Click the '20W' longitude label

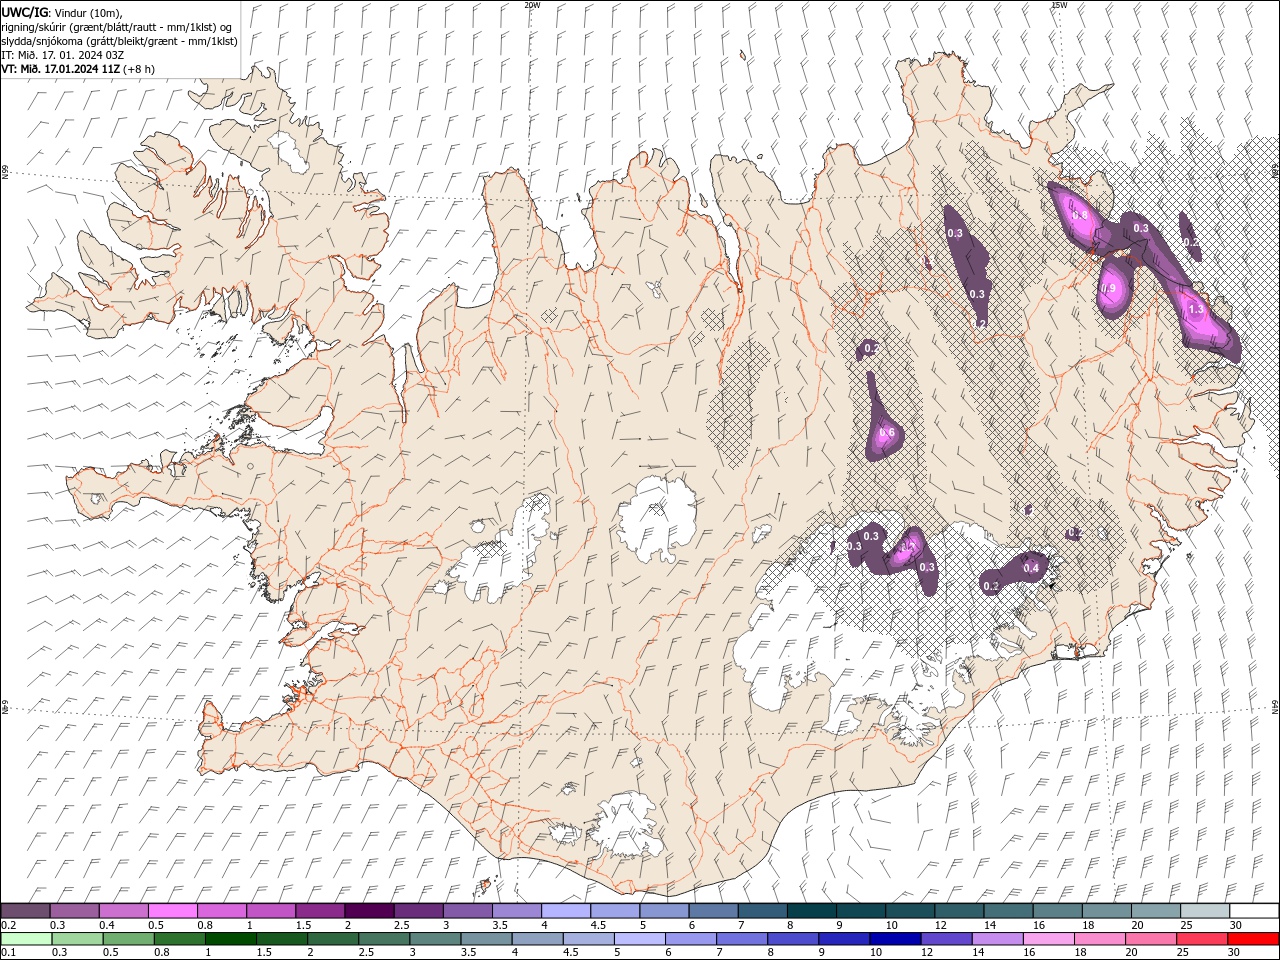532,5
